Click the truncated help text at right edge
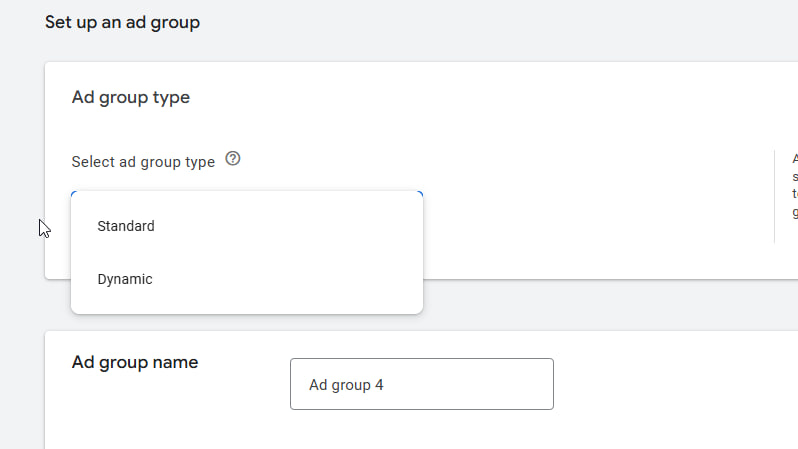Image resolution: width=798 pixels, height=449 pixels. pyautogui.click(x=795, y=160)
